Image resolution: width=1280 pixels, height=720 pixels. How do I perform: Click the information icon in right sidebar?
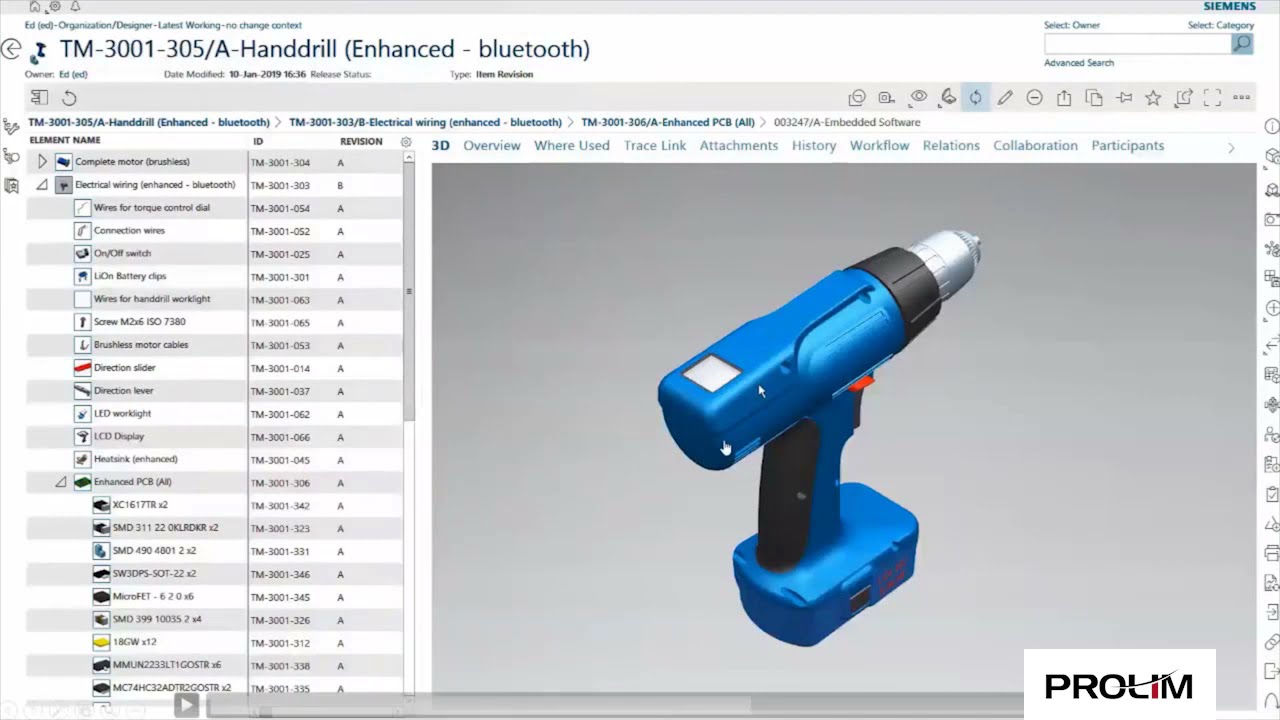[x=1272, y=126]
